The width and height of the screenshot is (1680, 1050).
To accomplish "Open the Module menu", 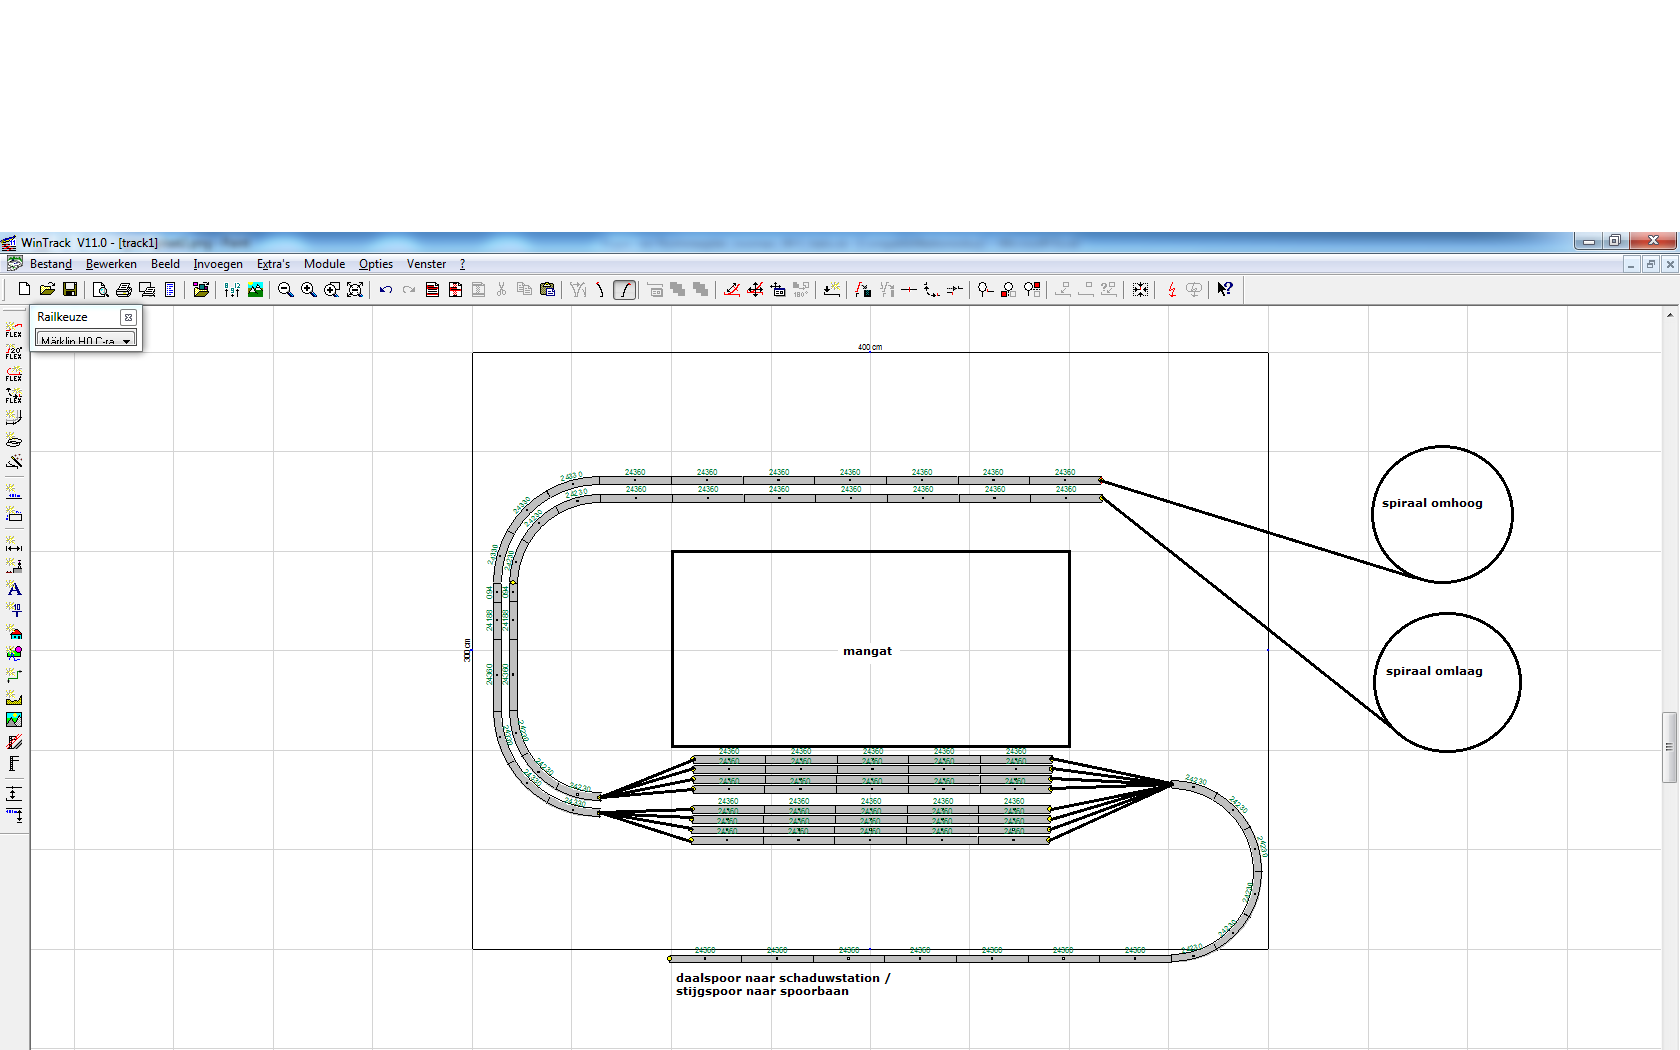I will pyautogui.click(x=324, y=264).
